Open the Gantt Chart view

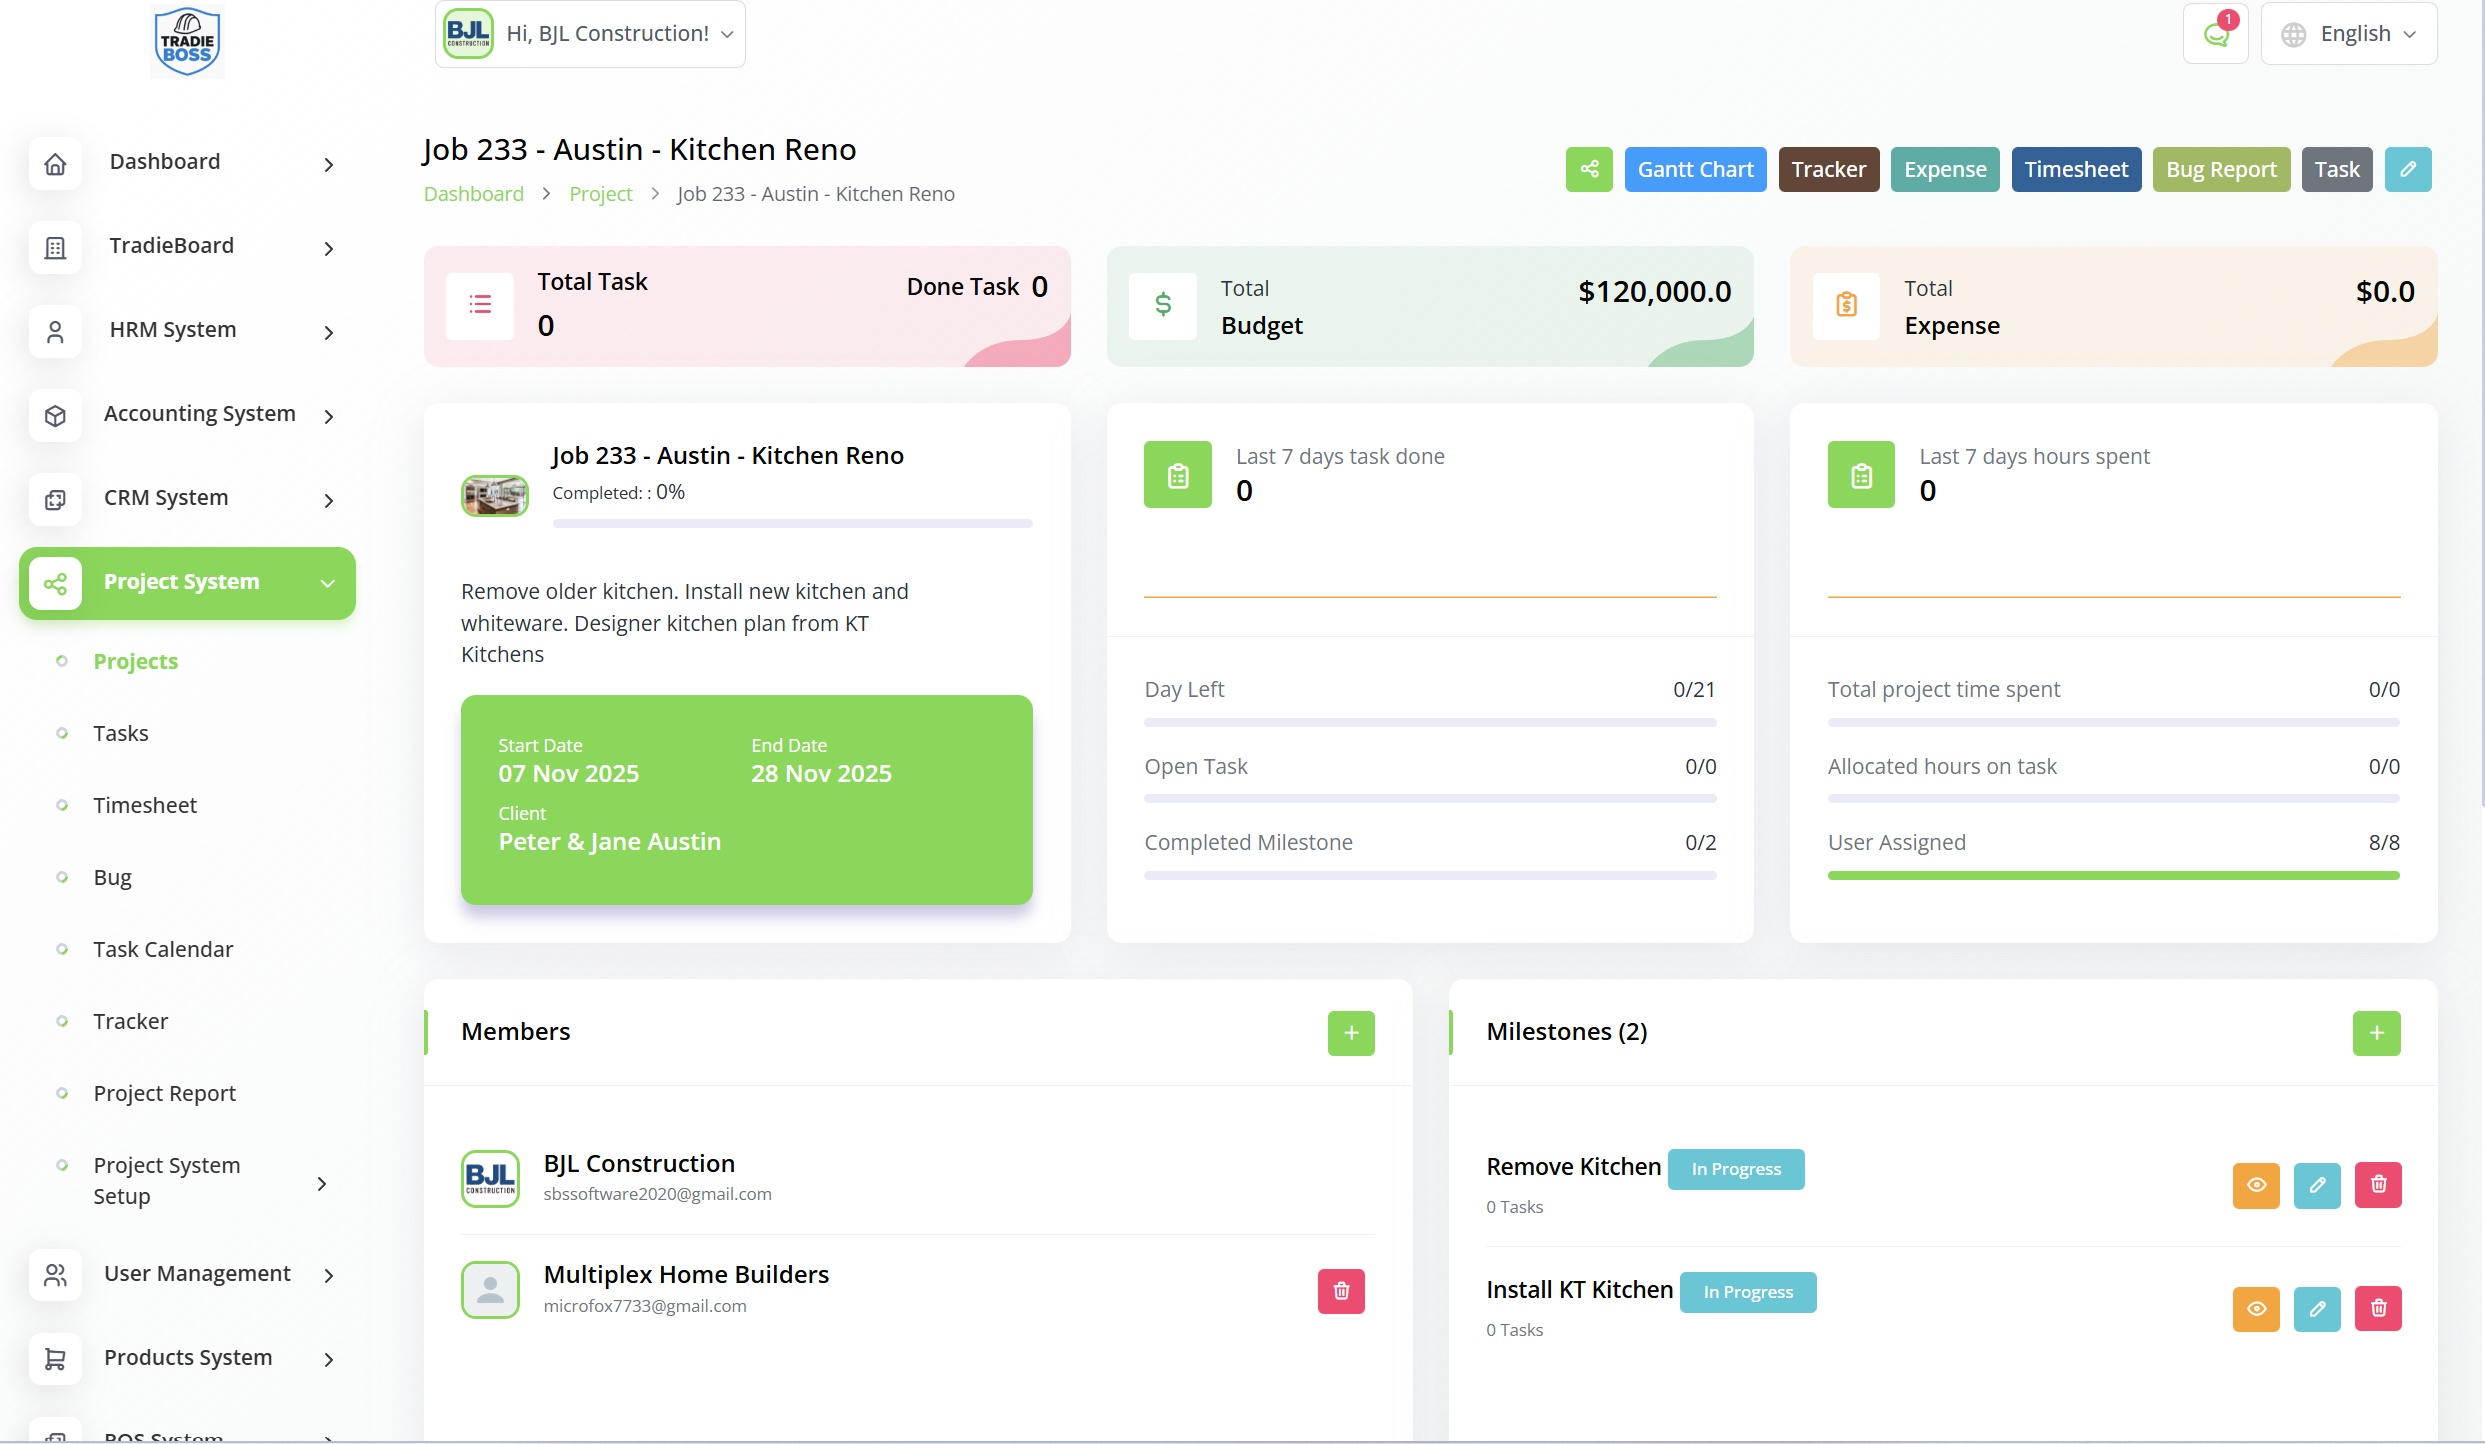[x=1695, y=169]
